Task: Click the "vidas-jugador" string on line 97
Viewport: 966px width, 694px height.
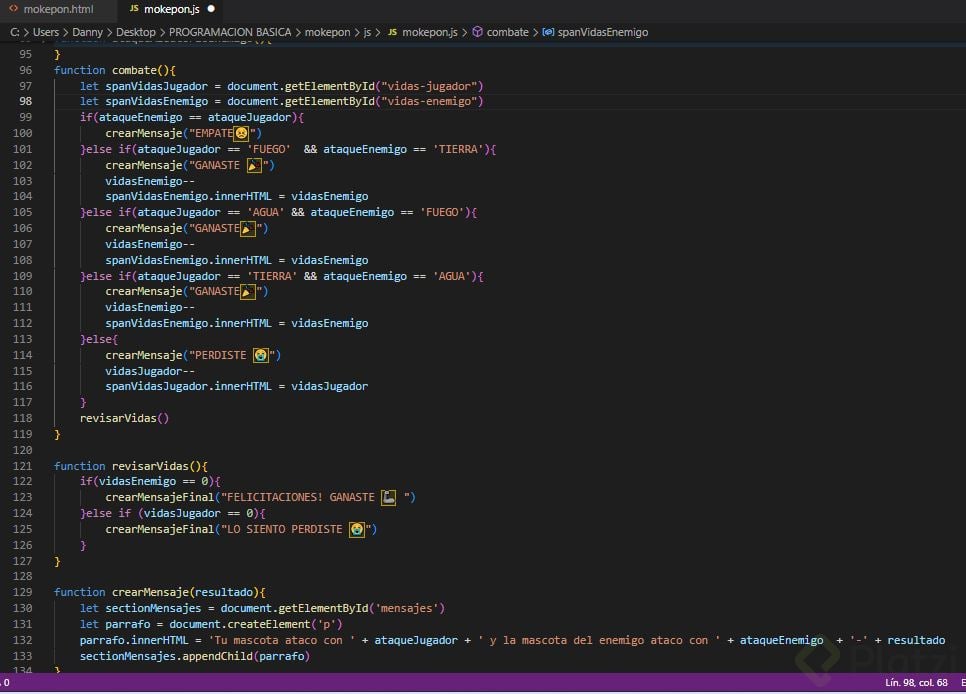Action: pos(429,86)
